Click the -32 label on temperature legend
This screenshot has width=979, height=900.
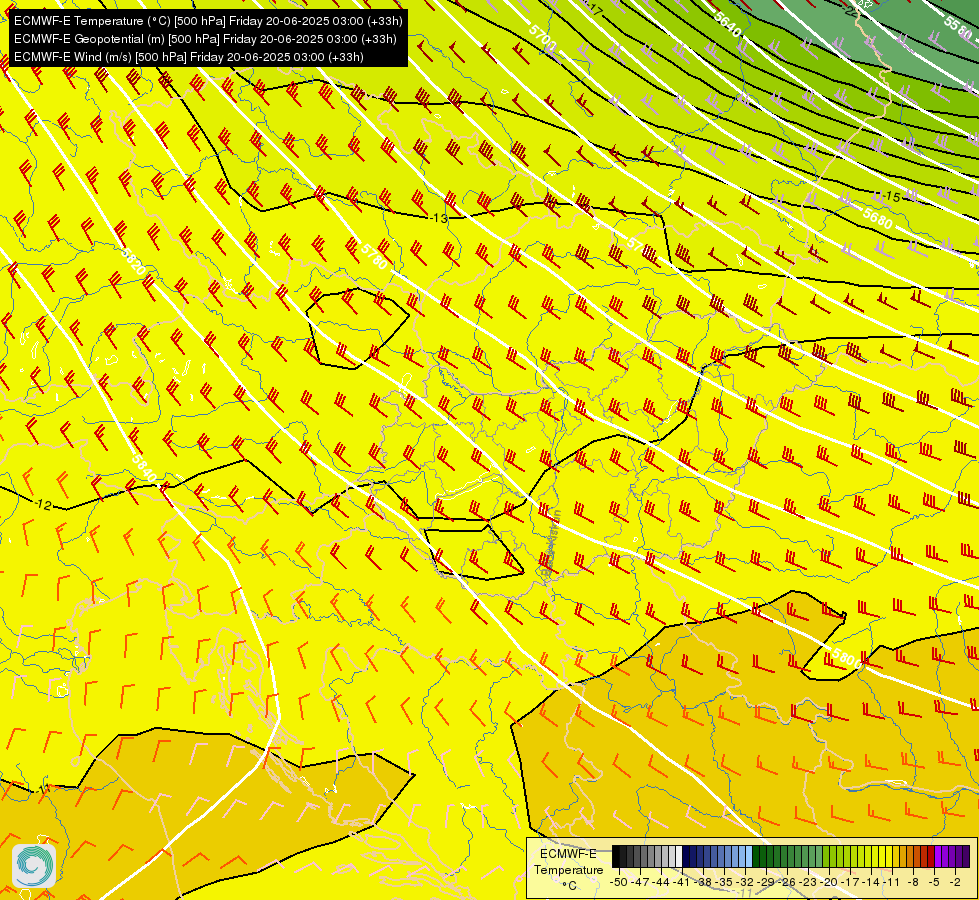(x=747, y=882)
